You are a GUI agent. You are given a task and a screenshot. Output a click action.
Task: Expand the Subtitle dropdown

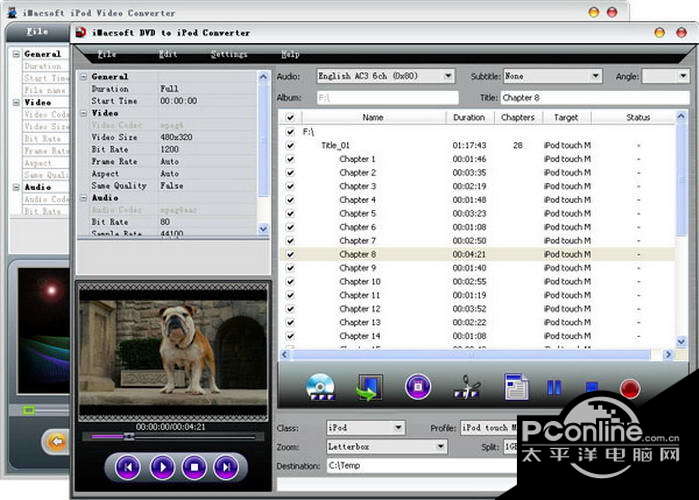595,76
